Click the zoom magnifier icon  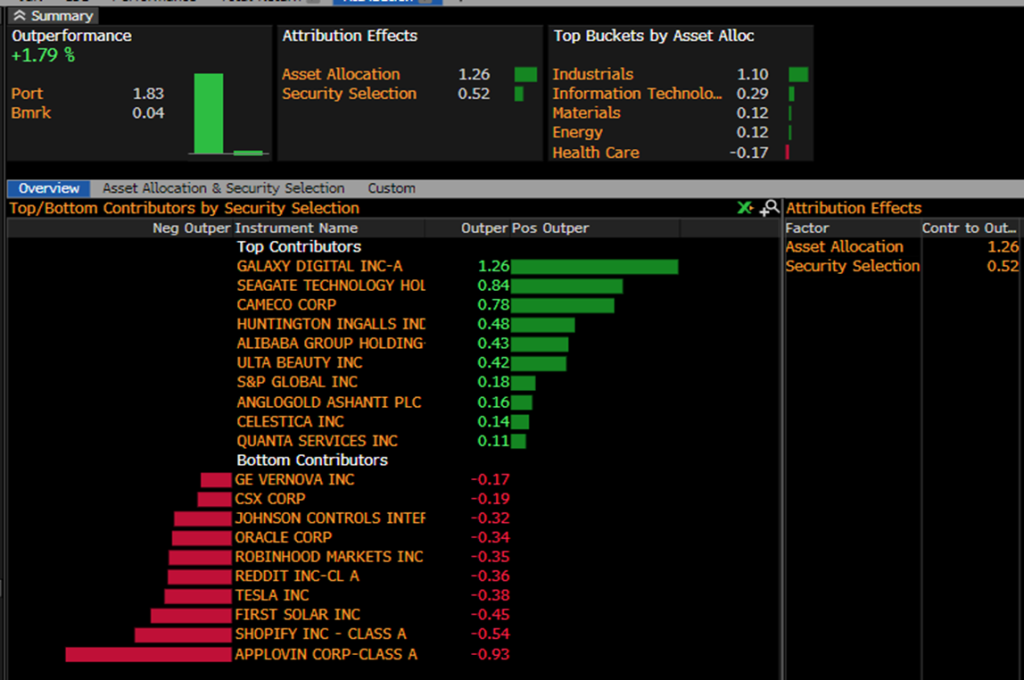pyautogui.click(x=769, y=208)
